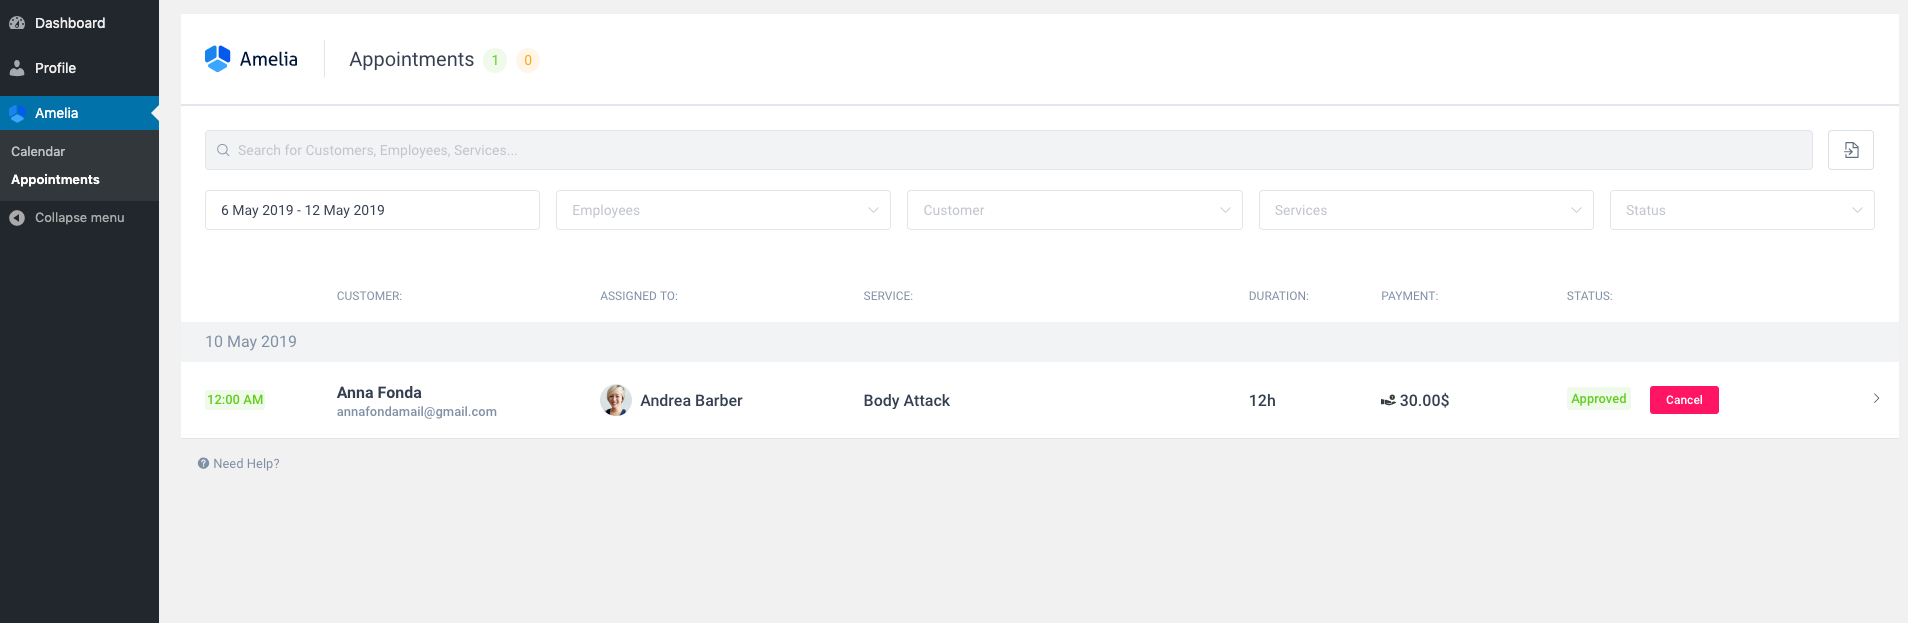Click the Need Help question icon
This screenshot has width=1908, height=623.
[x=203, y=463]
